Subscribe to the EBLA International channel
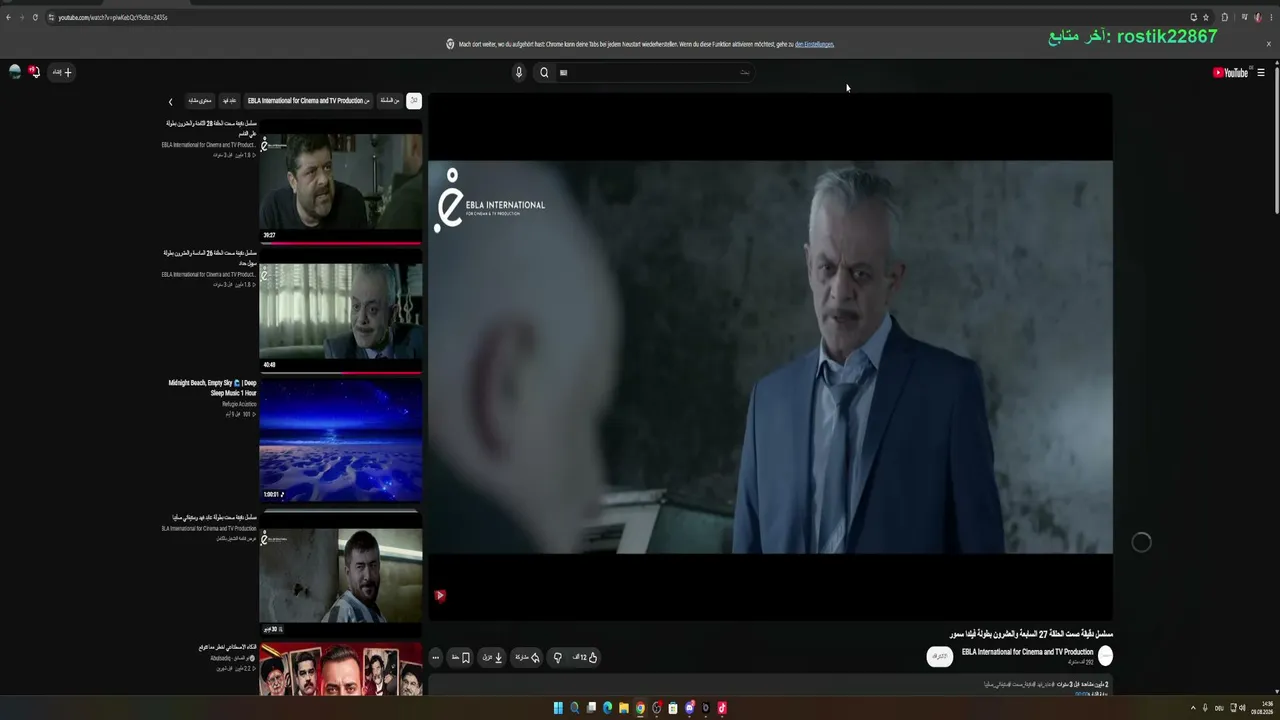 pos(939,656)
